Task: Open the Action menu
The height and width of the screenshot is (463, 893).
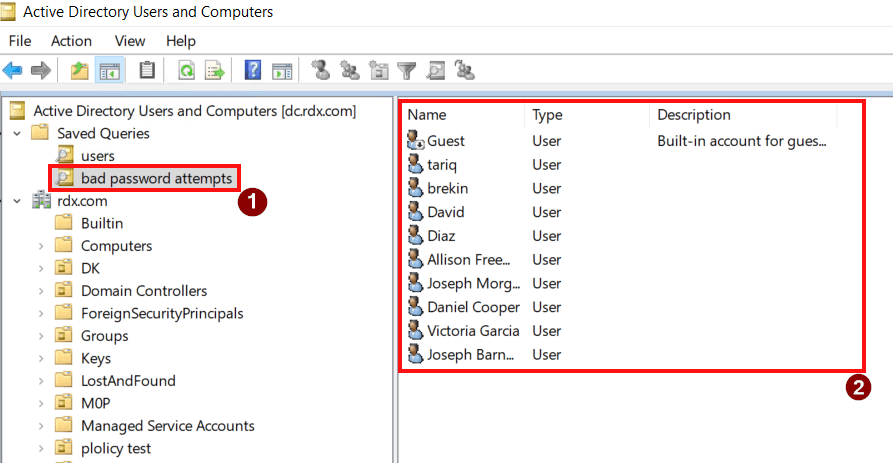Action: click(x=71, y=41)
